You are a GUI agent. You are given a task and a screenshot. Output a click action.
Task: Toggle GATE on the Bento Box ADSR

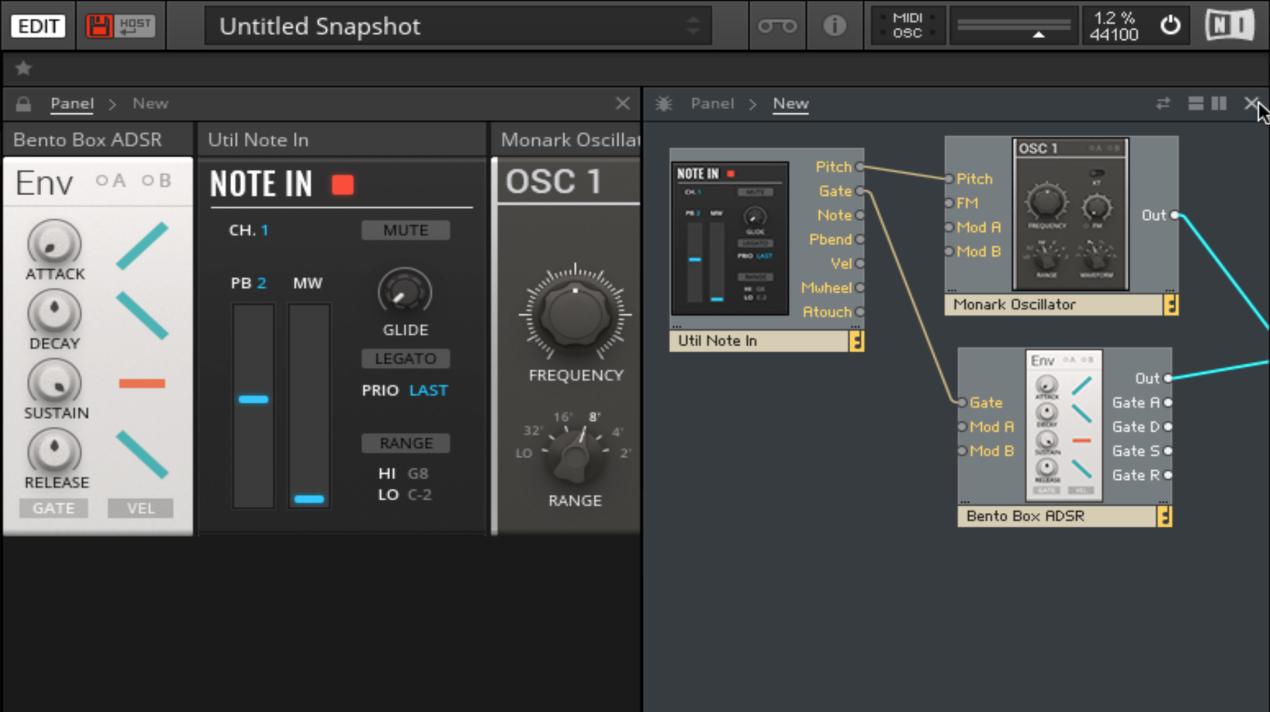[x=53, y=507]
